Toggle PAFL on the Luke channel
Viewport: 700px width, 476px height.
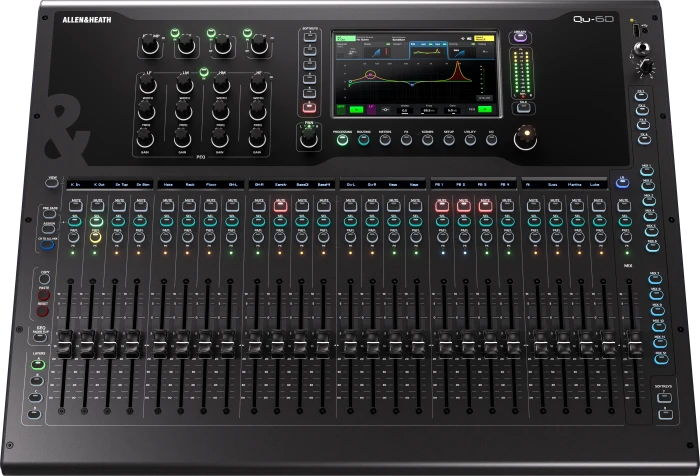pos(600,237)
